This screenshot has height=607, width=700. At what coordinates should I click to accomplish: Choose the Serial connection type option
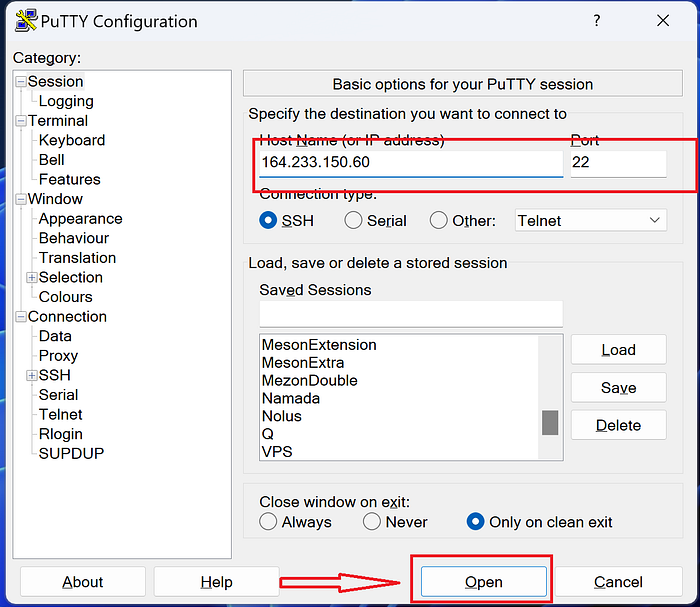tap(353, 220)
